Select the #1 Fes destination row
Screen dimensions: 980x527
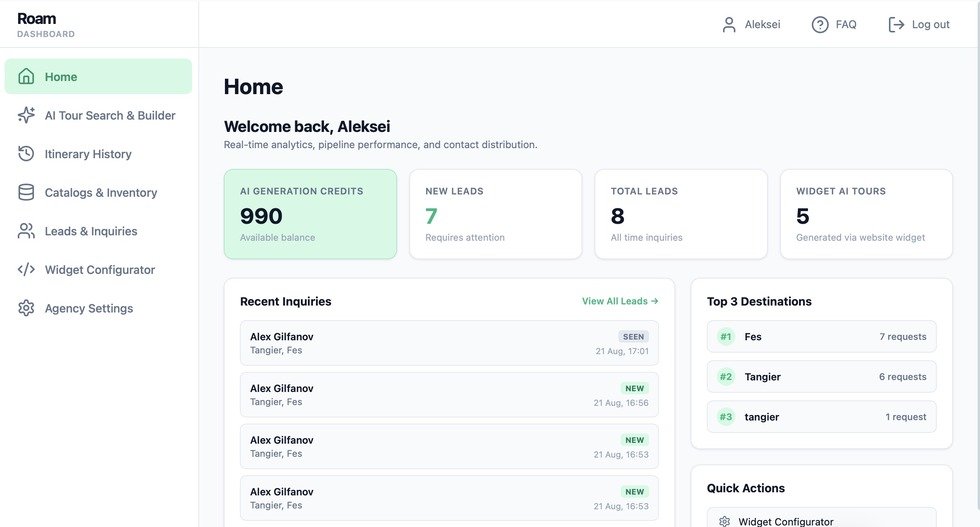coord(821,336)
